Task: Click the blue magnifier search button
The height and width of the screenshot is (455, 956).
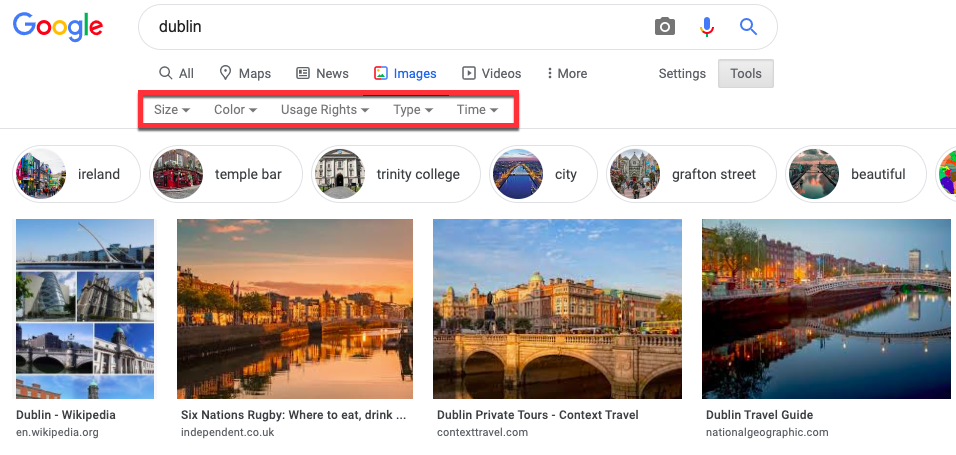Action: (748, 27)
